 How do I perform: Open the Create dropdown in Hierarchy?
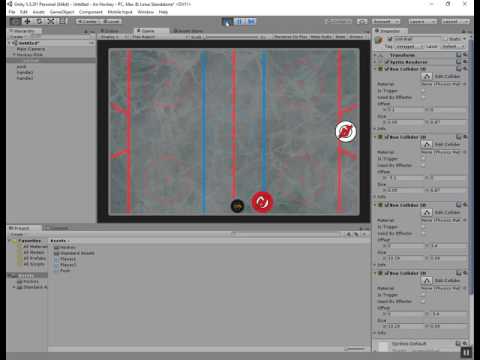[x=17, y=37]
